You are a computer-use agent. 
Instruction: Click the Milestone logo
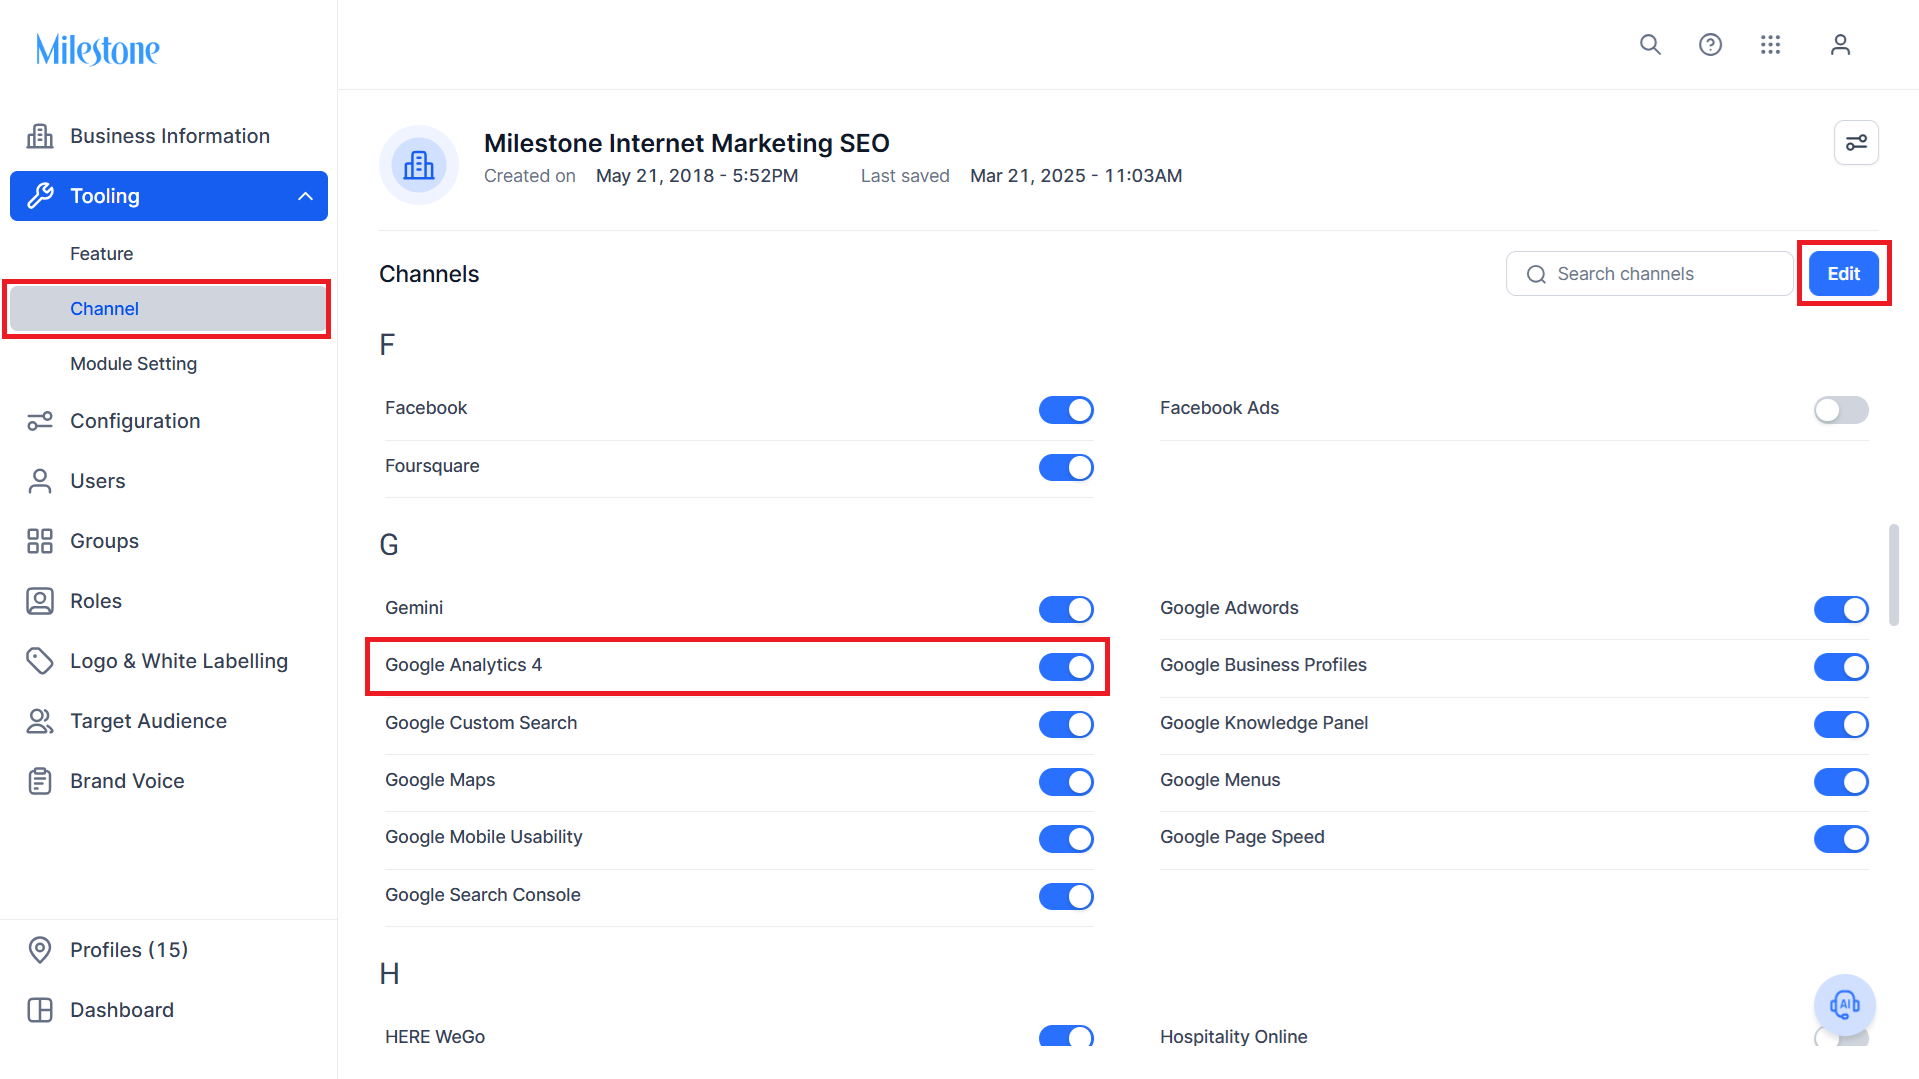coord(98,49)
